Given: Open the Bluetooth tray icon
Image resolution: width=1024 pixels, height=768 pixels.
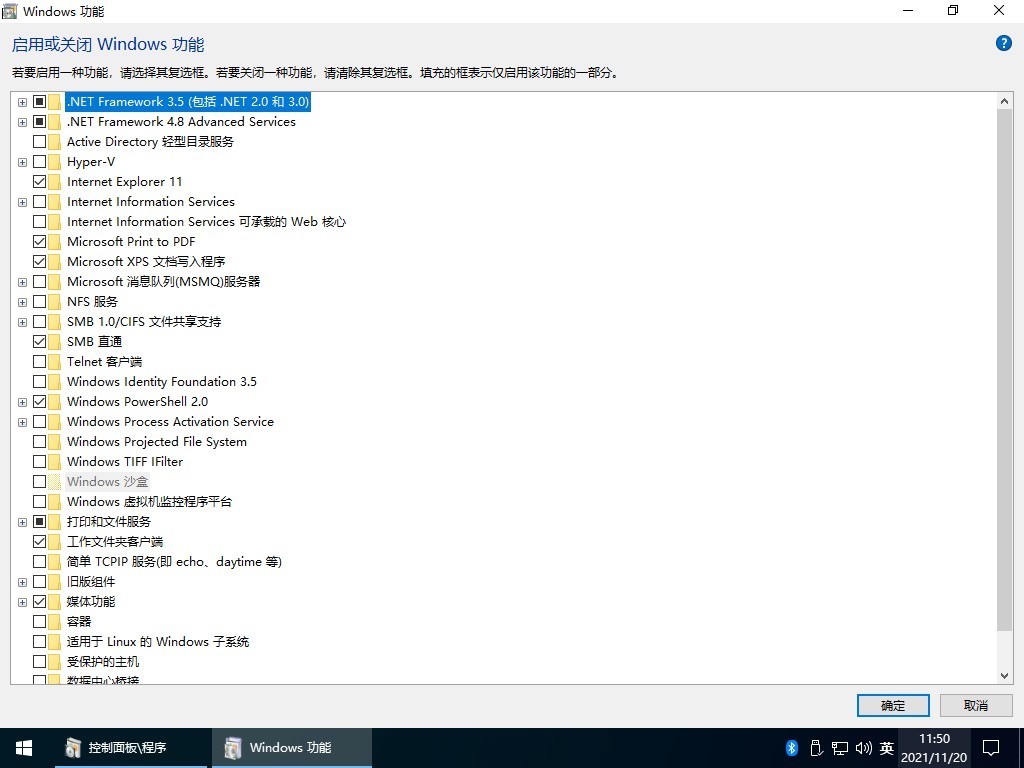Looking at the screenshot, I should [791, 747].
